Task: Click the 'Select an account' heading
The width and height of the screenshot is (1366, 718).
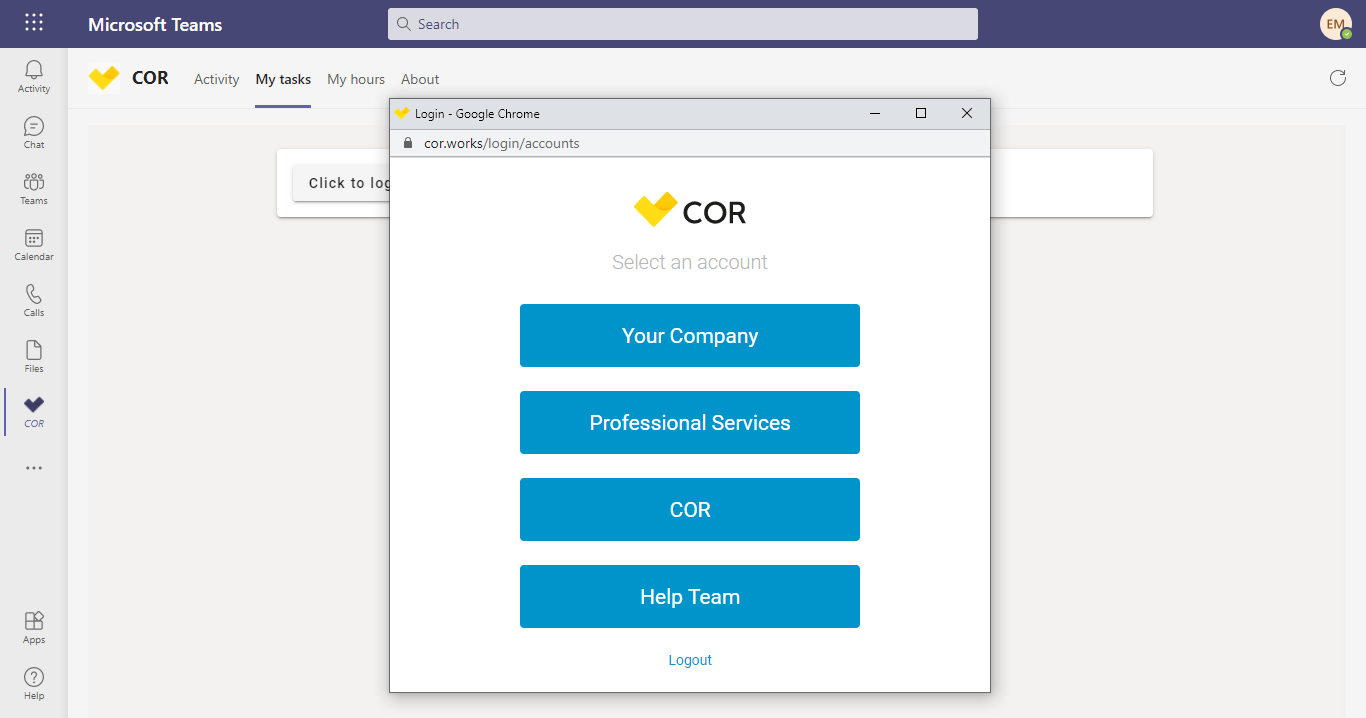Action: click(x=690, y=262)
